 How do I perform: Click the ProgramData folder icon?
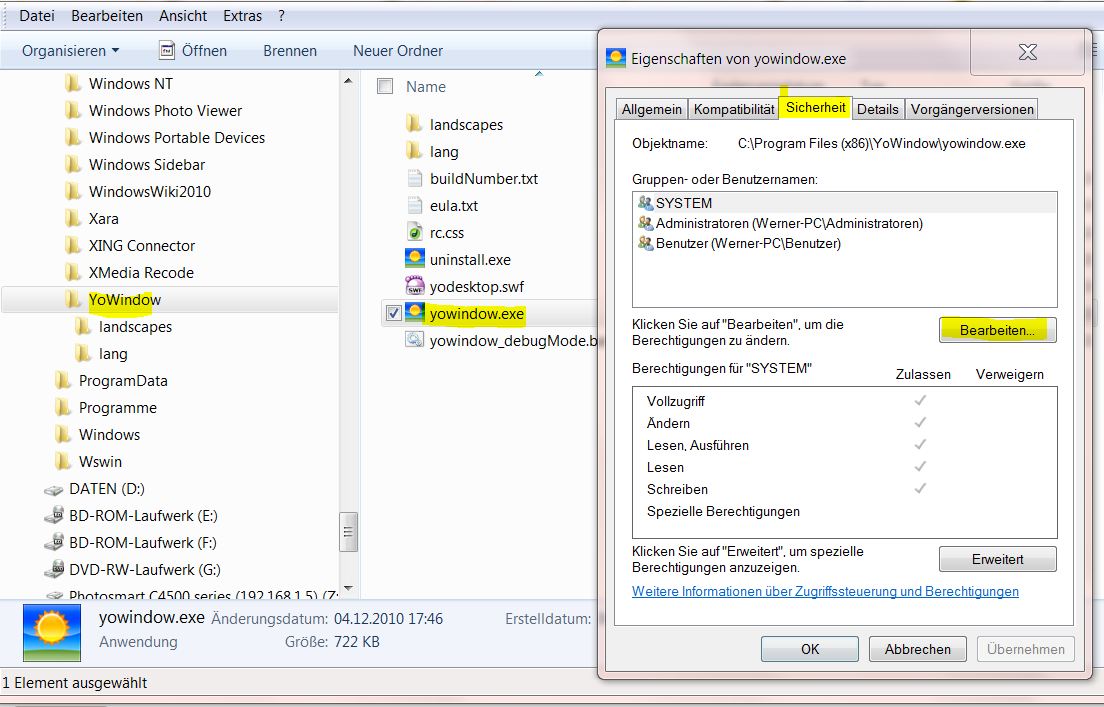[x=63, y=381]
